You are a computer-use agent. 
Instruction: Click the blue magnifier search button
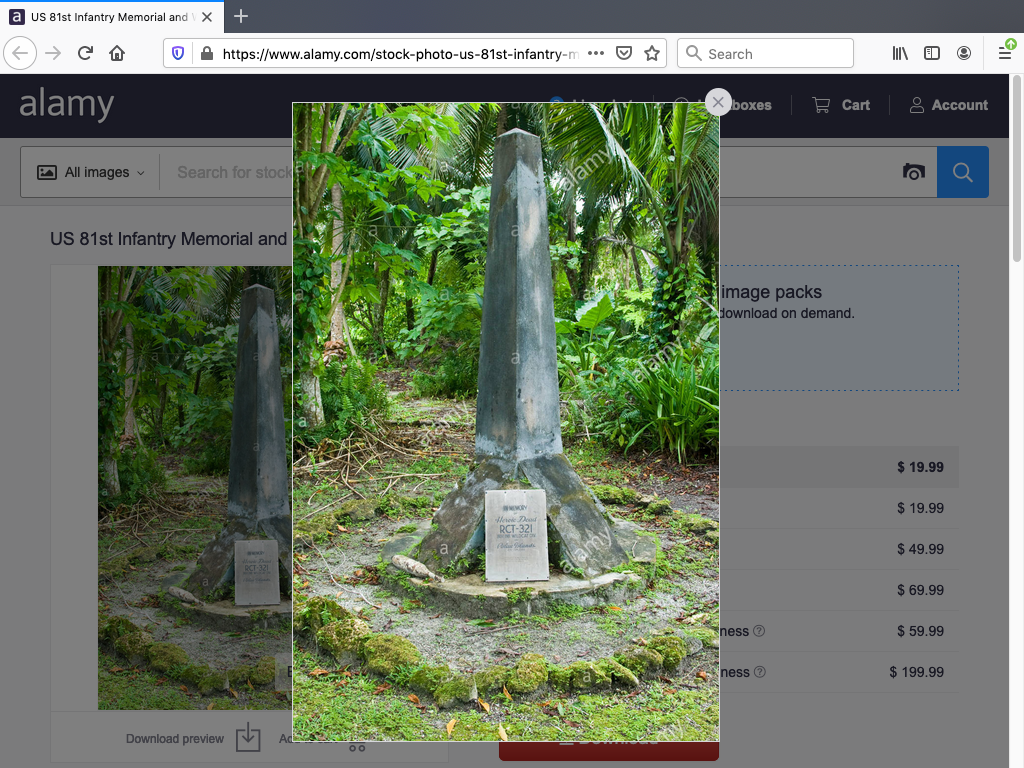pos(962,172)
